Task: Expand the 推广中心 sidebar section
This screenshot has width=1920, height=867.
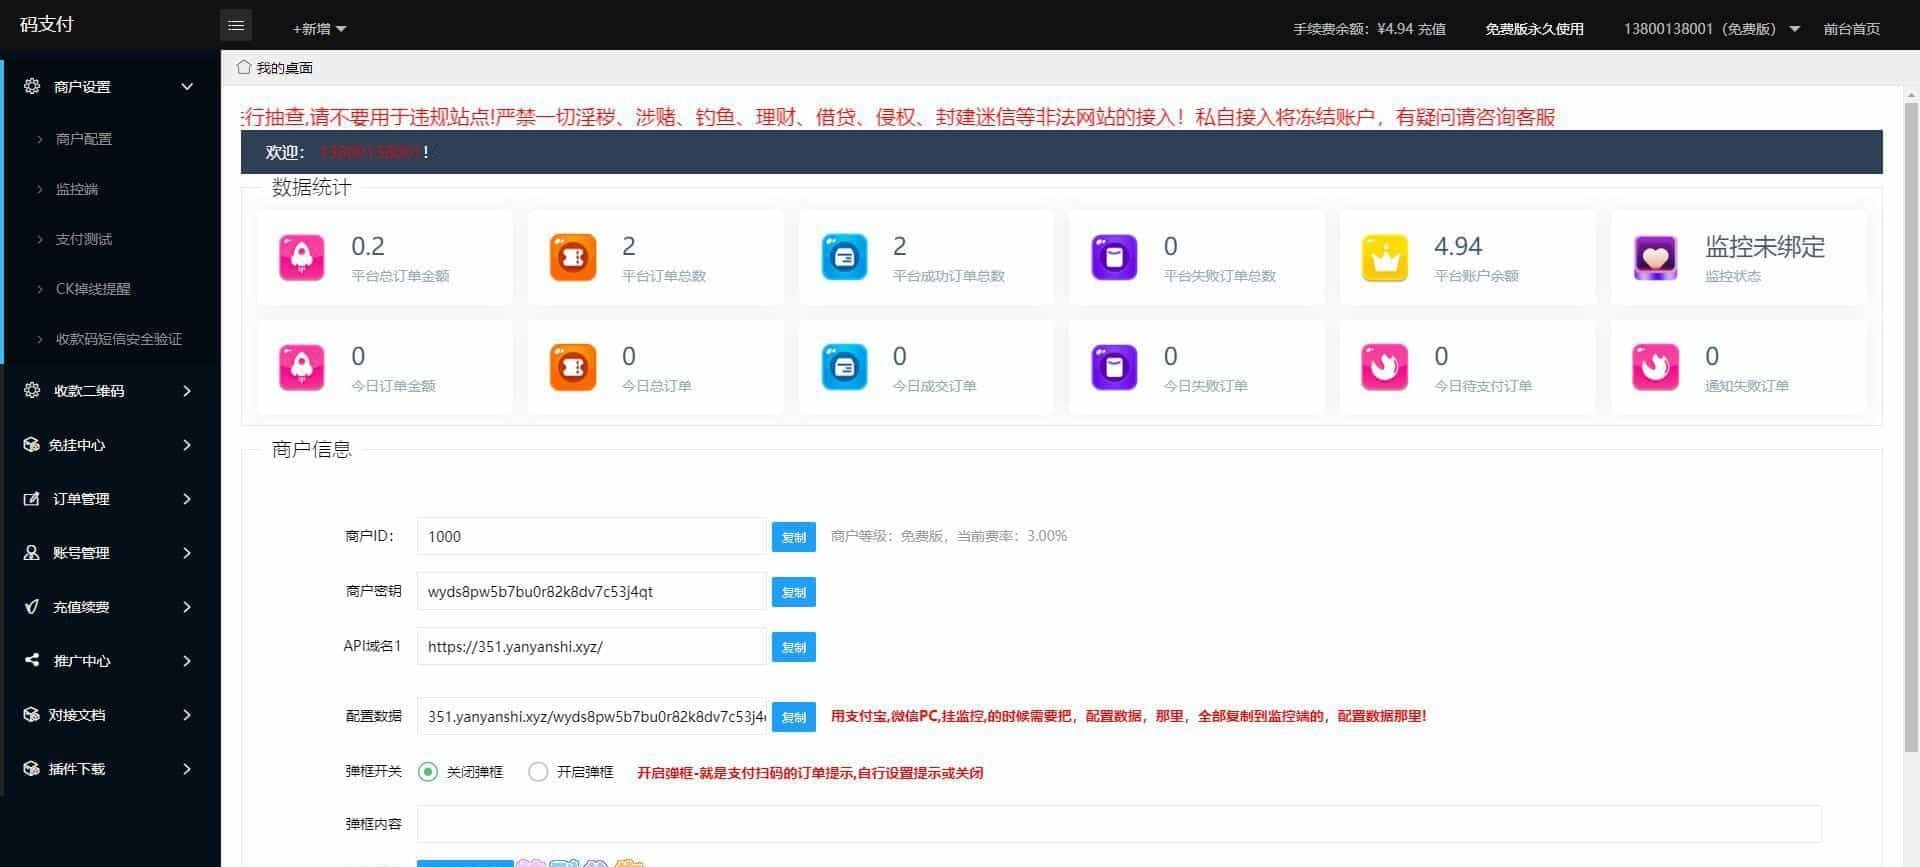Action: (x=187, y=660)
